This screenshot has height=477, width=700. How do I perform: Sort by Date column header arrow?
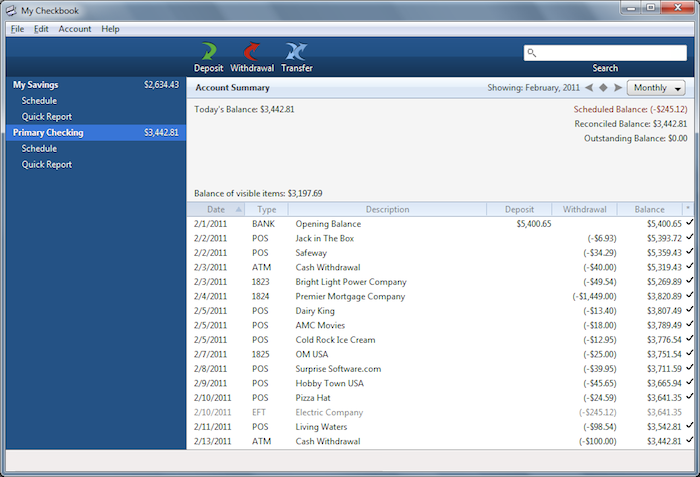point(238,209)
